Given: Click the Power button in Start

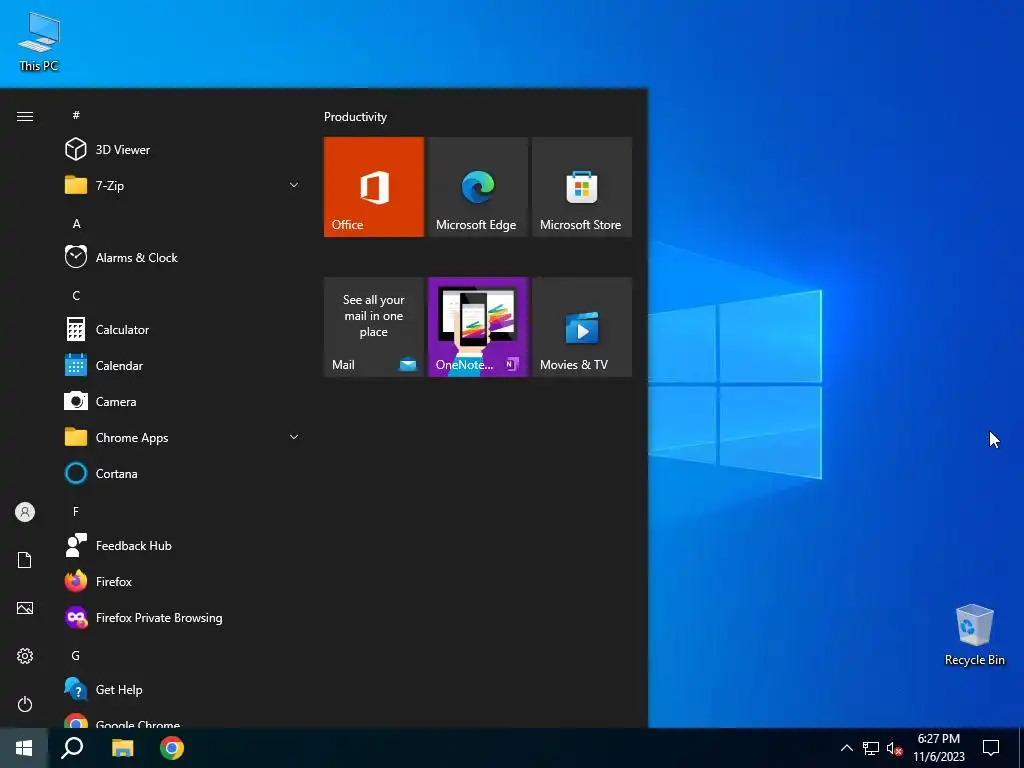Looking at the screenshot, I should (25, 704).
